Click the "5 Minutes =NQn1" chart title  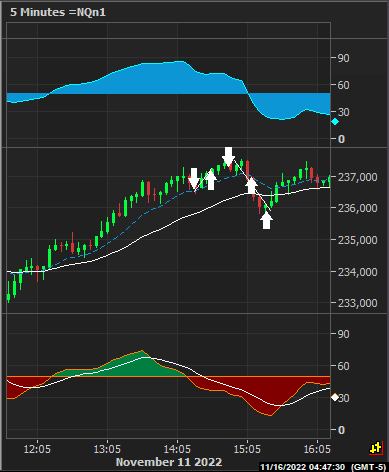pos(58,12)
